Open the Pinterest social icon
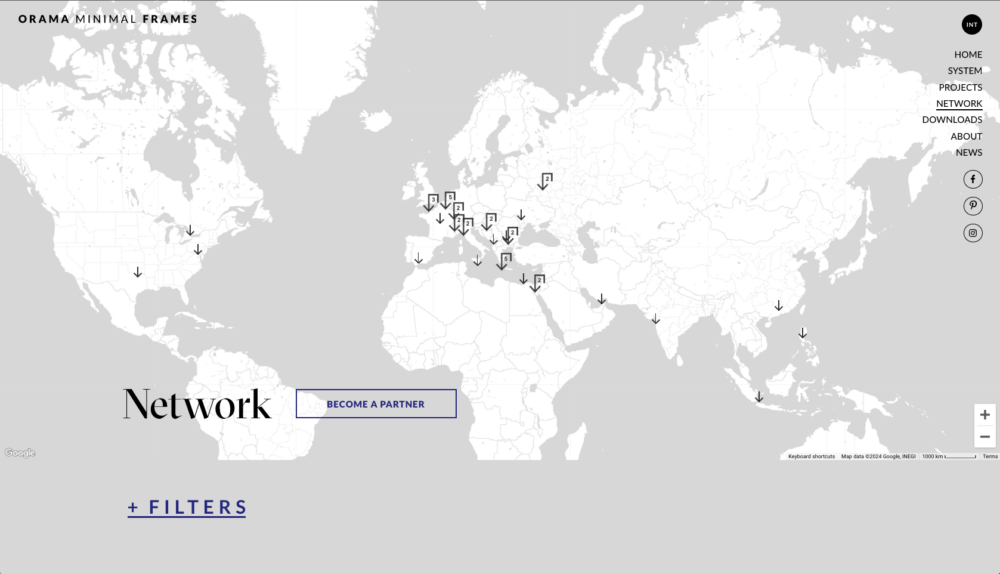The height and width of the screenshot is (574, 1000). click(x=972, y=206)
